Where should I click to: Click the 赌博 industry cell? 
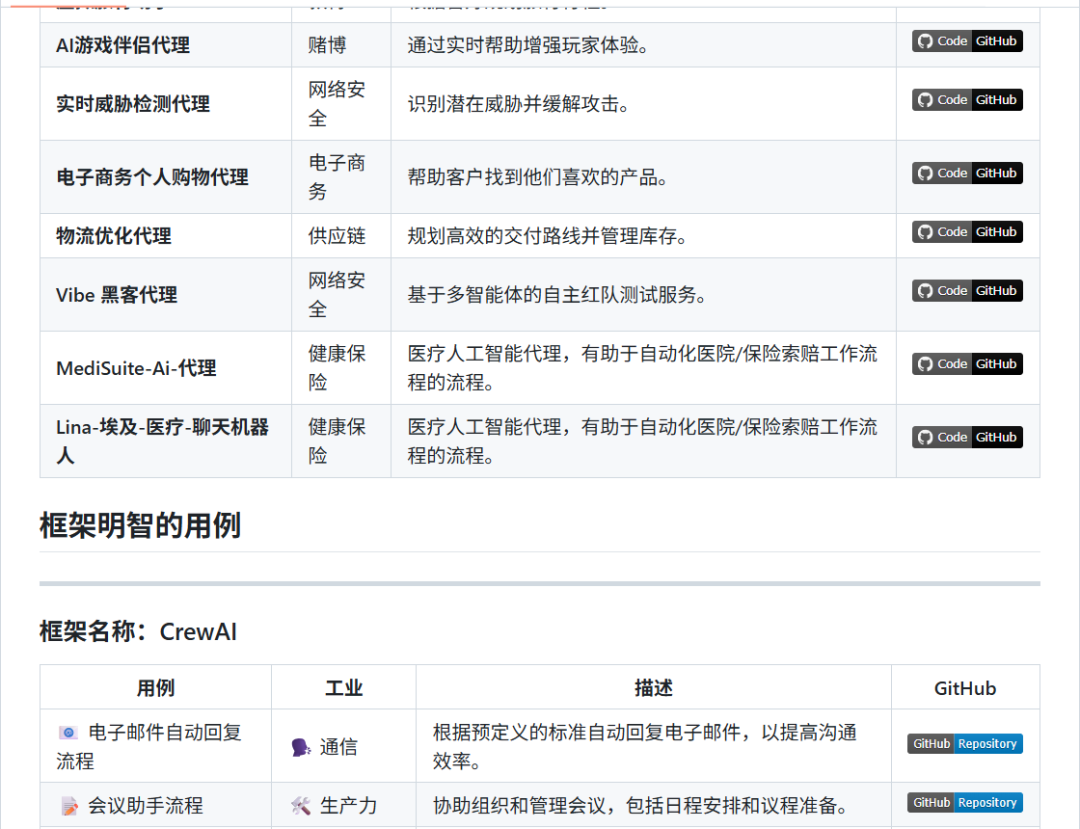tap(327, 45)
